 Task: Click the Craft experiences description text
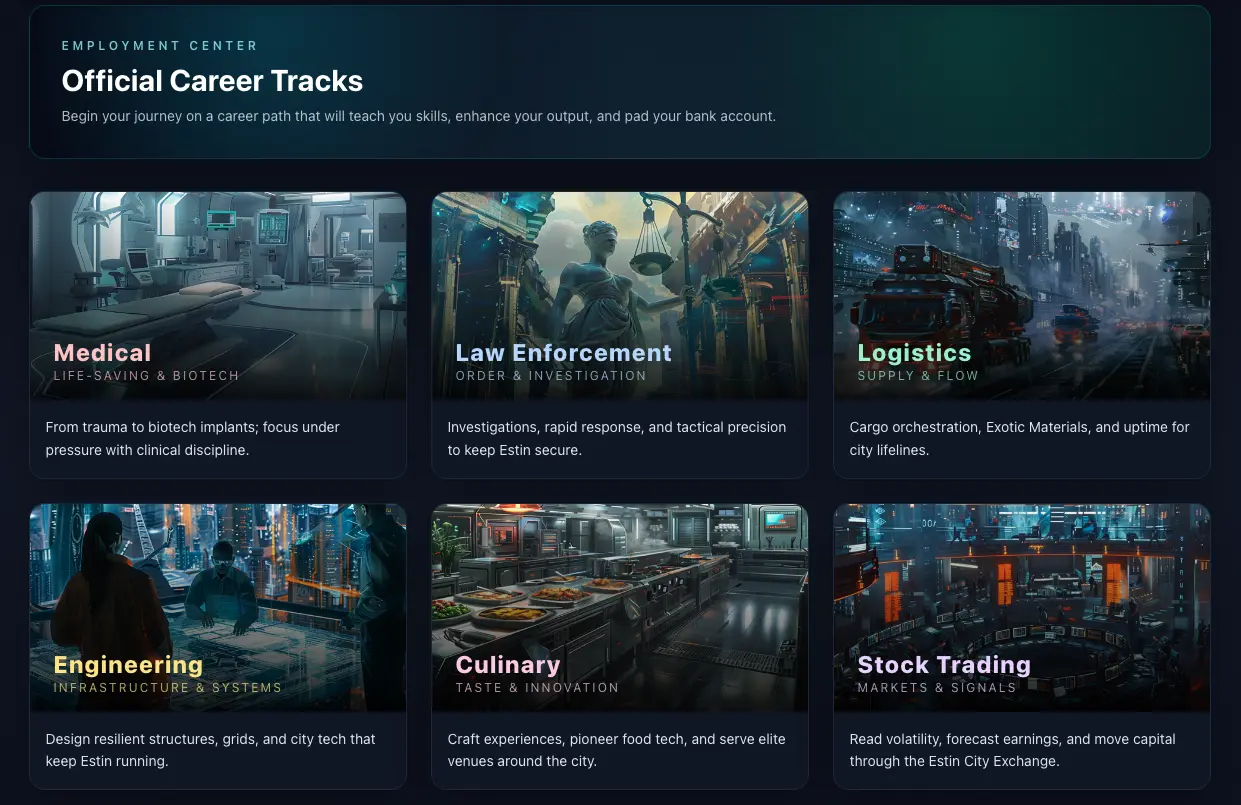tap(616, 750)
